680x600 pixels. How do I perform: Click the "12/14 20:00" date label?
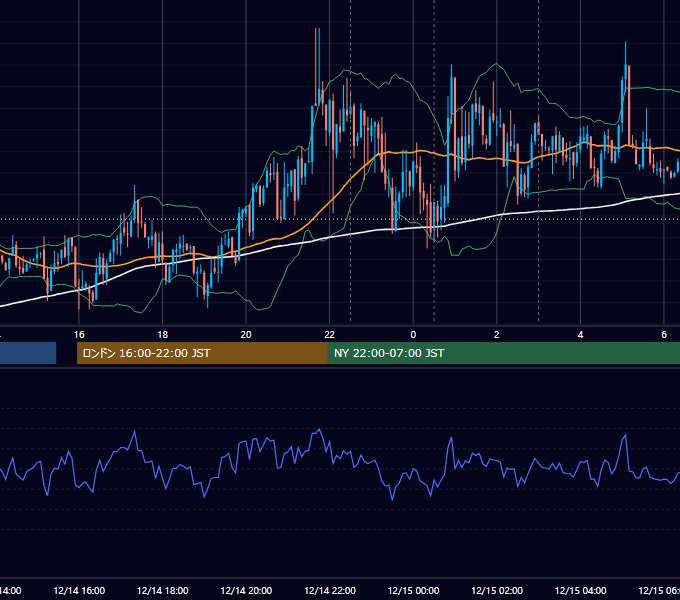point(246,591)
